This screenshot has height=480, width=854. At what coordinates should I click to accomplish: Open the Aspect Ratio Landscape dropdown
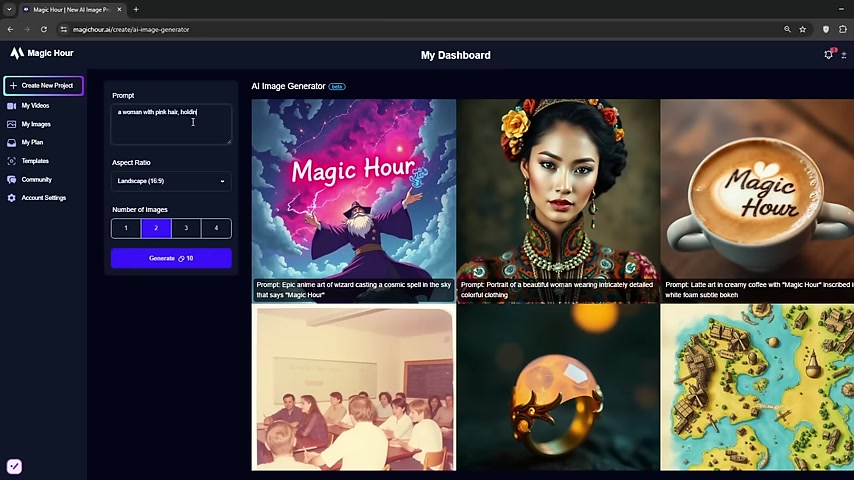[171, 181]
